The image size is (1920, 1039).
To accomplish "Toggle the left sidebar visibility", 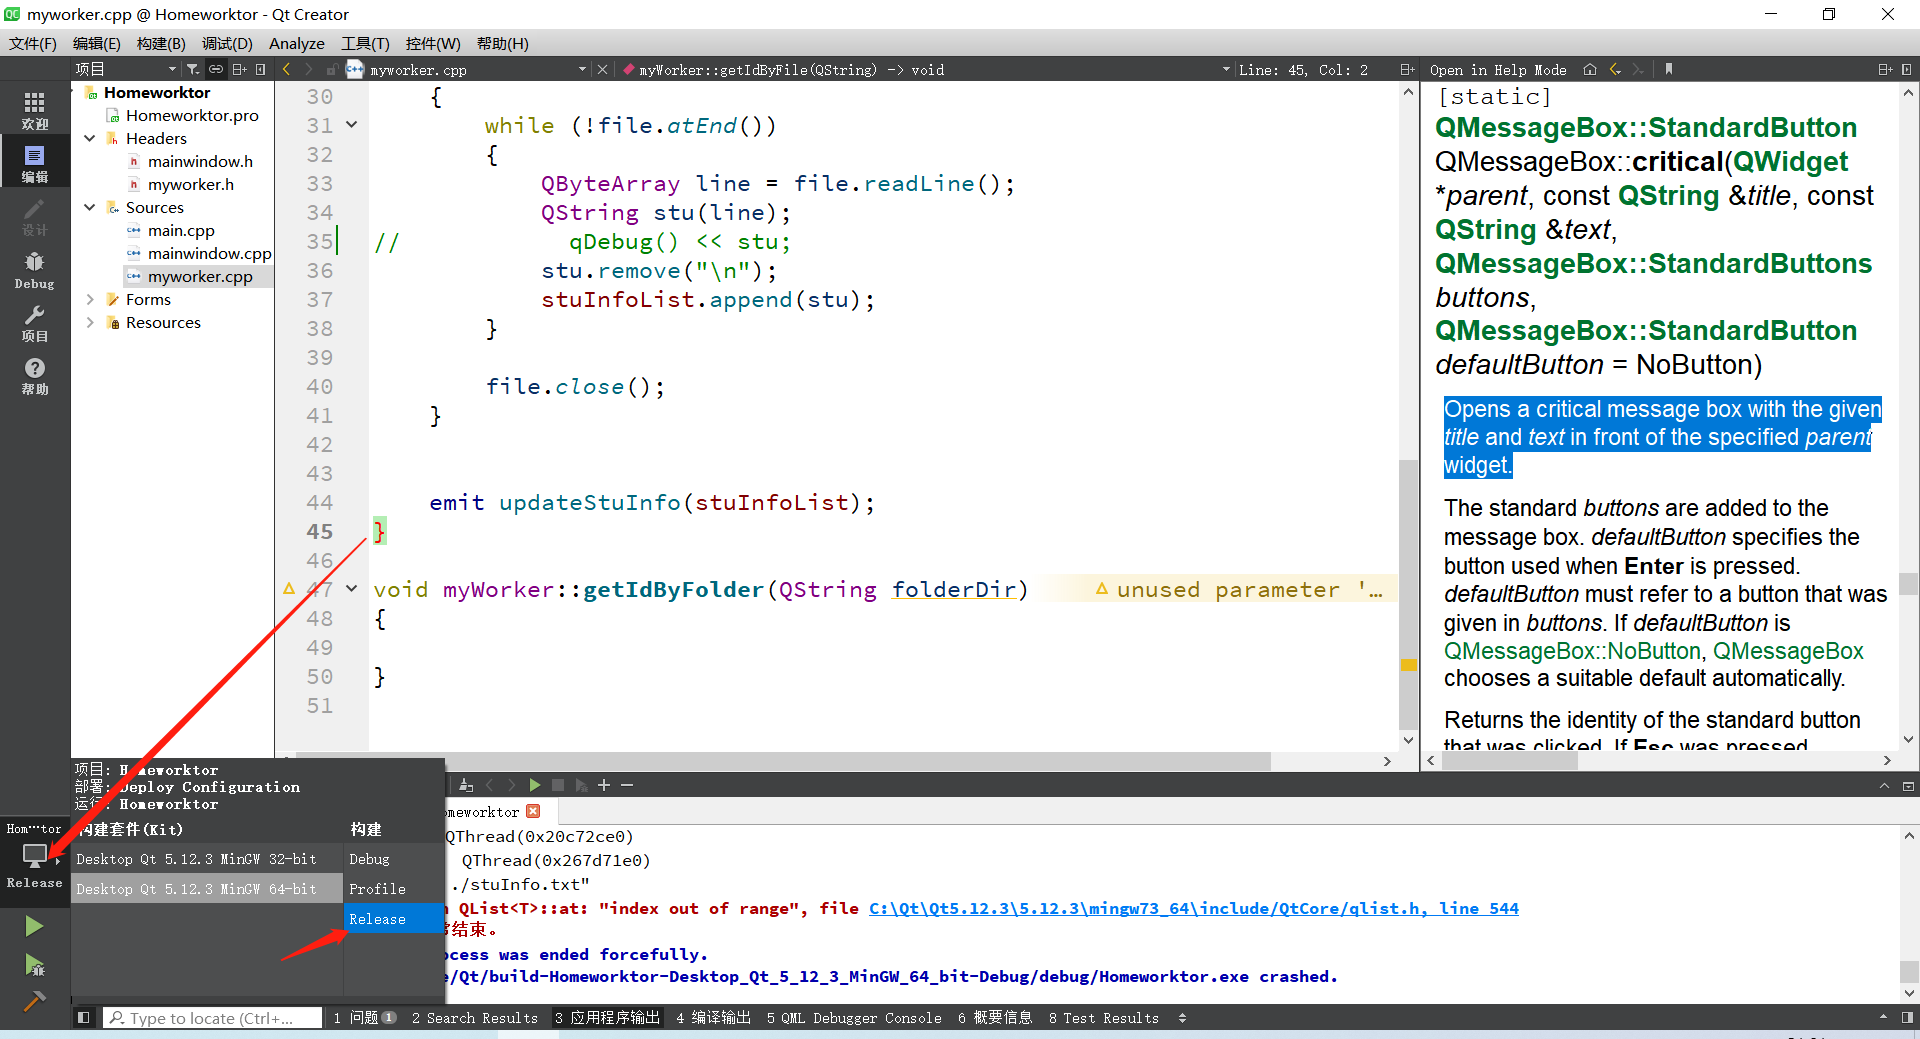I will (x=83, y=1017).
